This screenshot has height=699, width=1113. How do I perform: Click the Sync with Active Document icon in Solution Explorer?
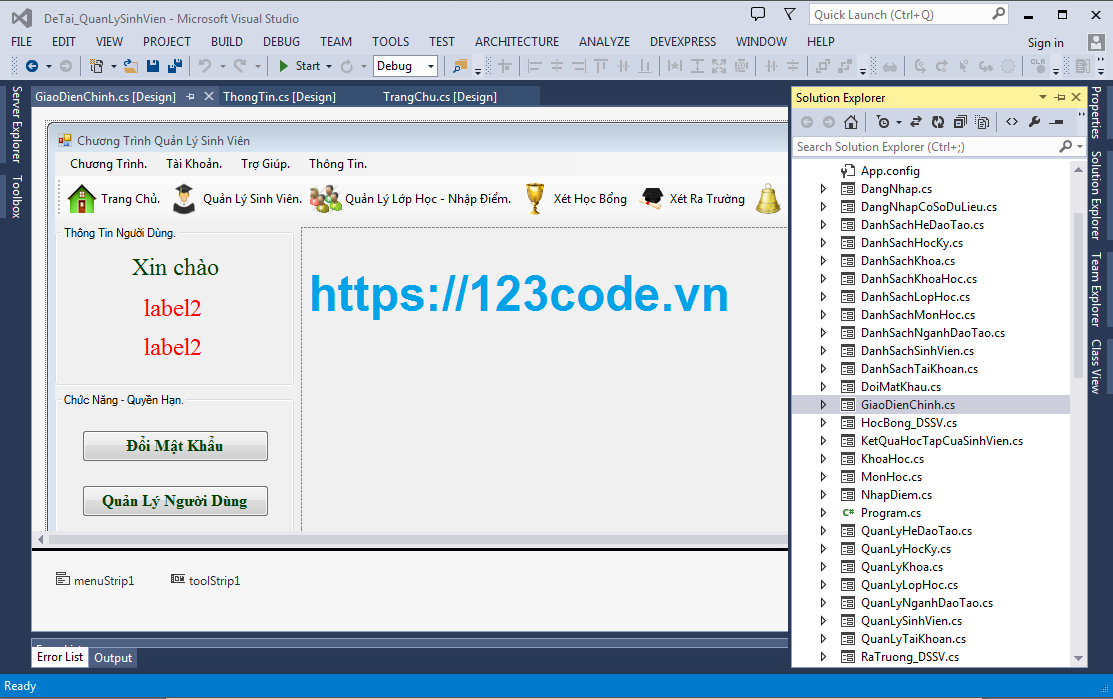(917, 121)
